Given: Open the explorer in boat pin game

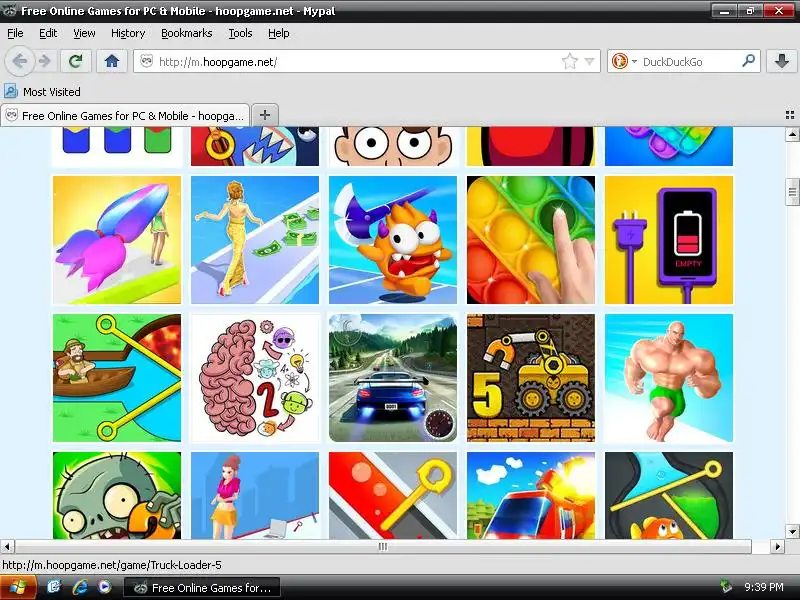Looking at the screenshot, I should point(117,378).
